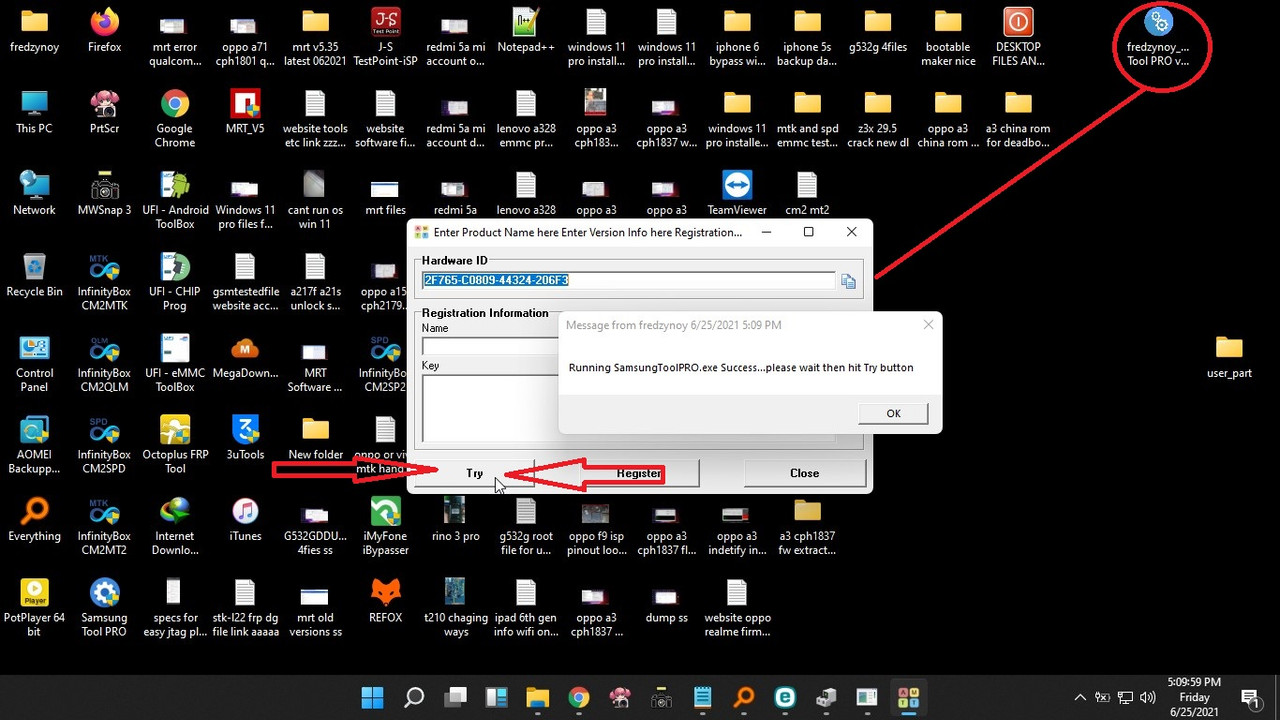Select the Firefox desktop icon
The width and height of the screenshot is (1280, 720).
click(104, 31)
